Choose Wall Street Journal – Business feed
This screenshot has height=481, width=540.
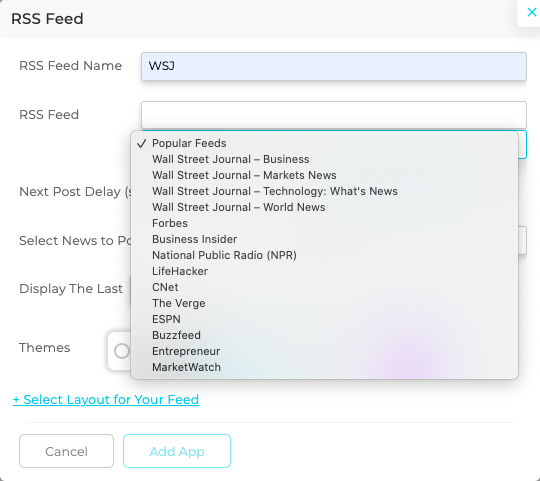point(324,159)
